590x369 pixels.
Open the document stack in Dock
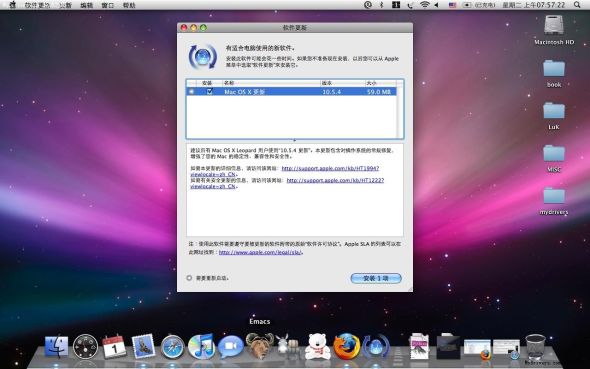pyautogui.click(x=419, y=346)
